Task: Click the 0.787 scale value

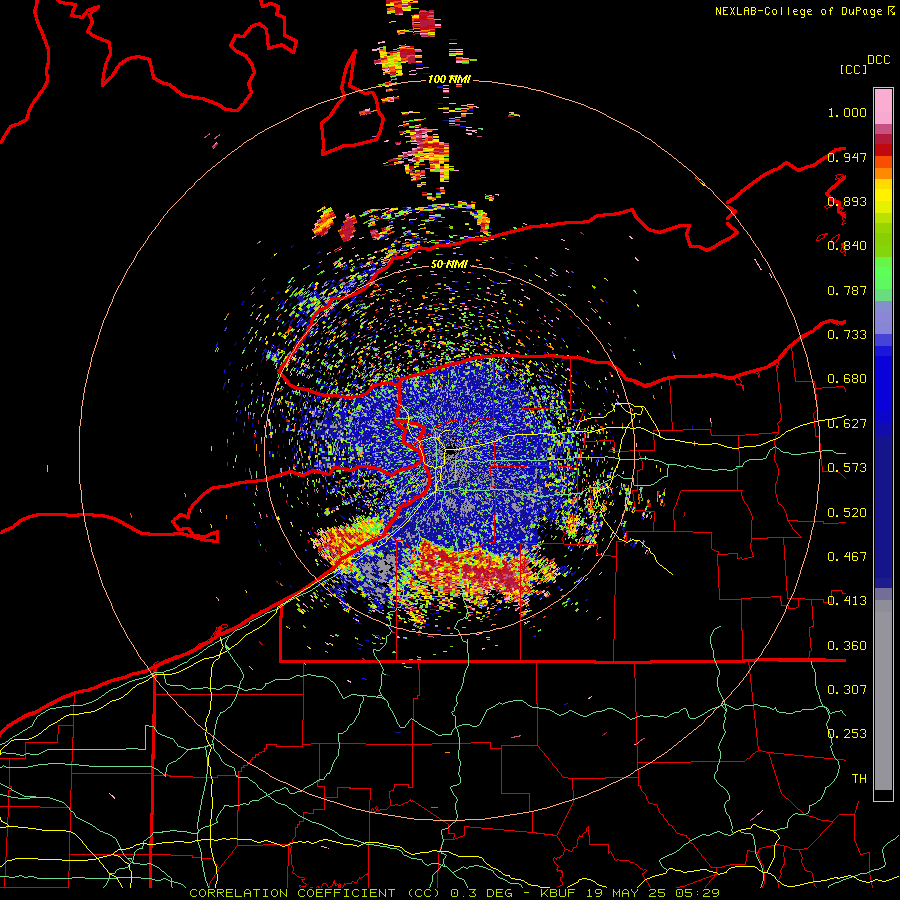Action: click(x=847, y=290)
